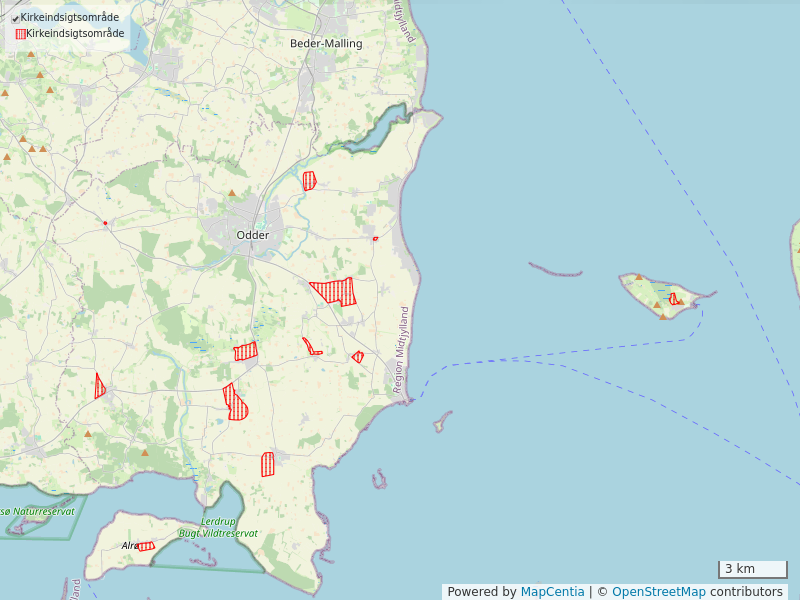Click the Odder town label

click(252, 235)
